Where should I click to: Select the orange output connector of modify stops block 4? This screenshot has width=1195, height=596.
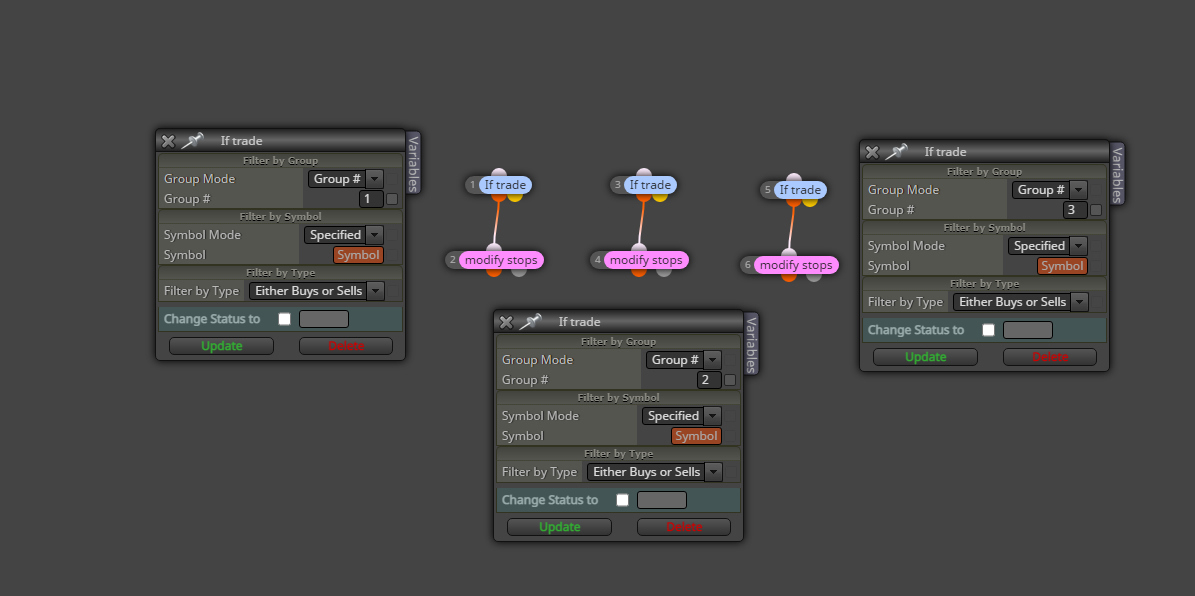click(639, 271)
